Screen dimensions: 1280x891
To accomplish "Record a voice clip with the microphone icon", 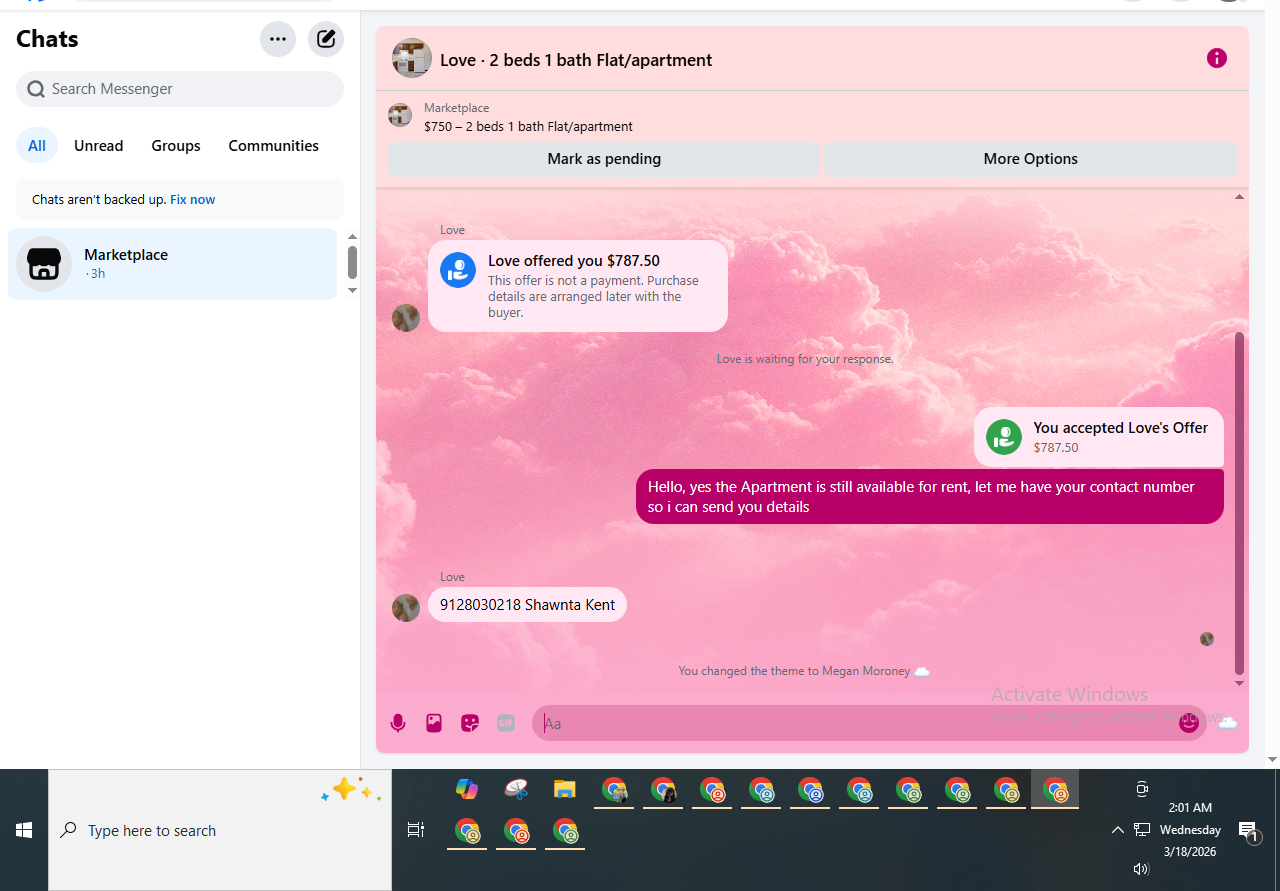I will (398, 723).
